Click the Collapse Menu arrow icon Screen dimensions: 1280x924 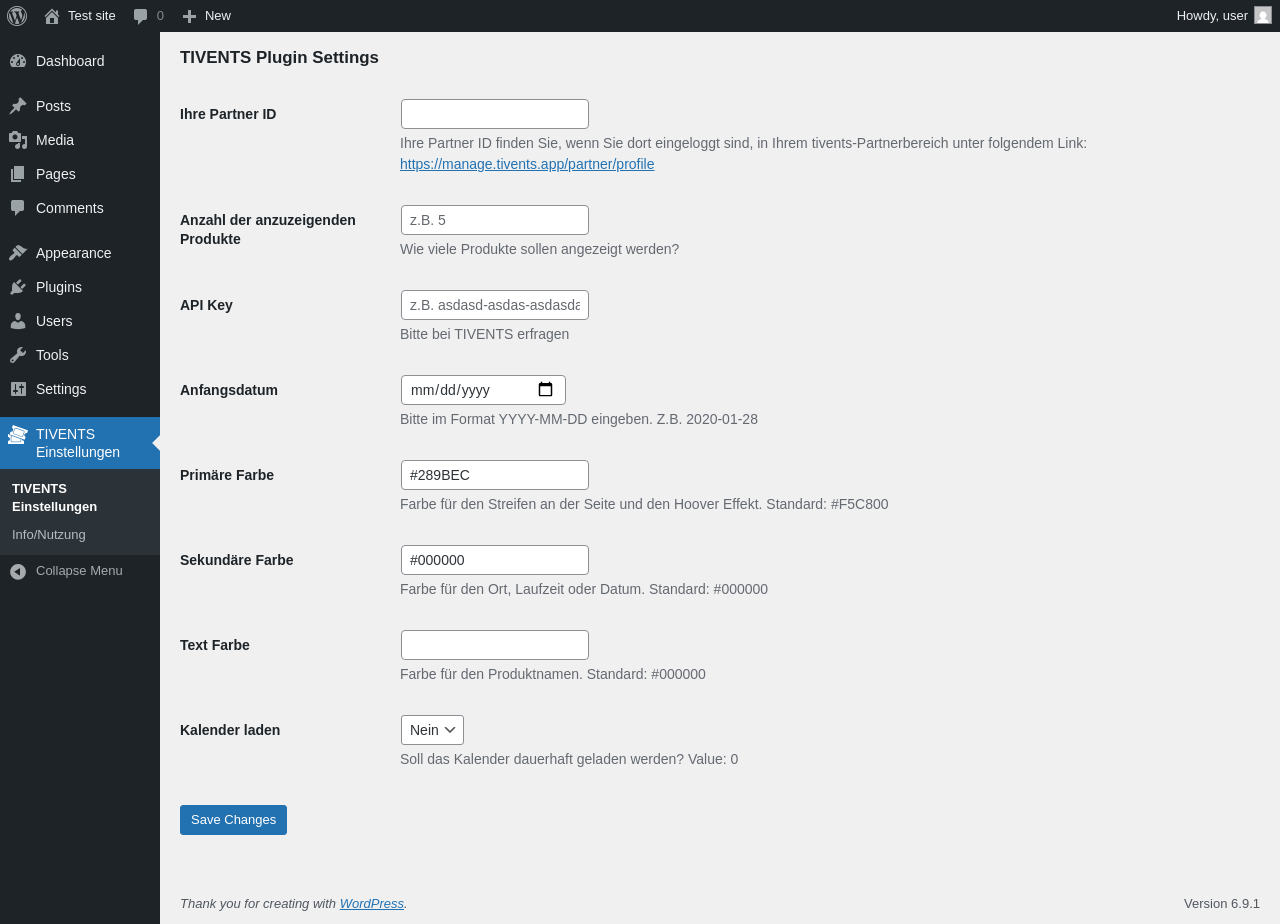(x=18, y=572)
